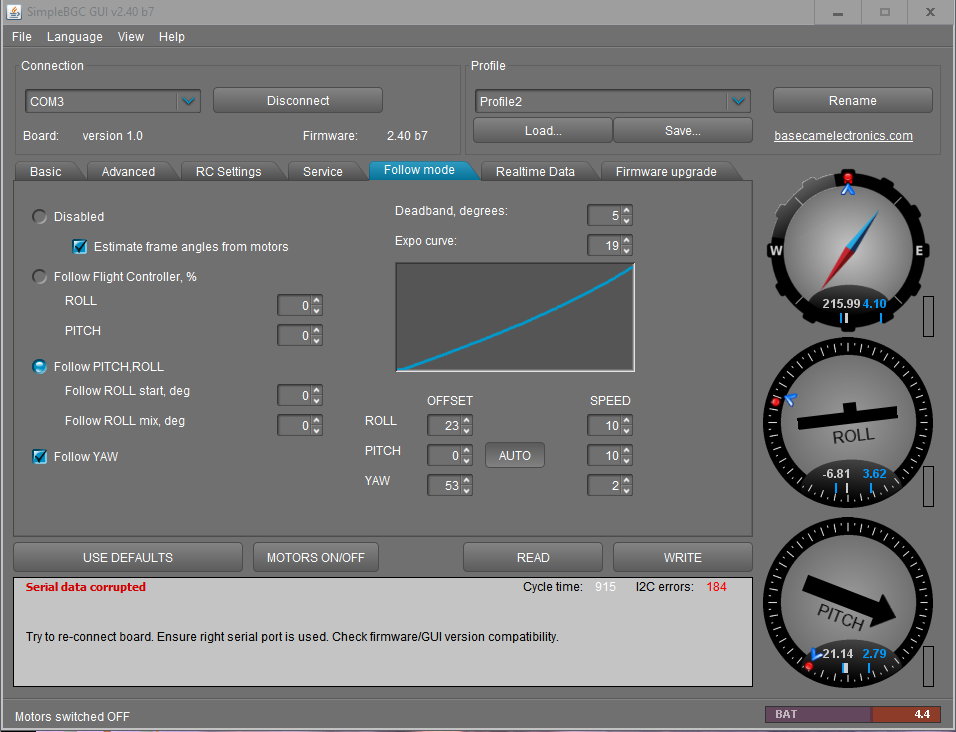Click the PITCH arrow gauge

coord(847,603)
